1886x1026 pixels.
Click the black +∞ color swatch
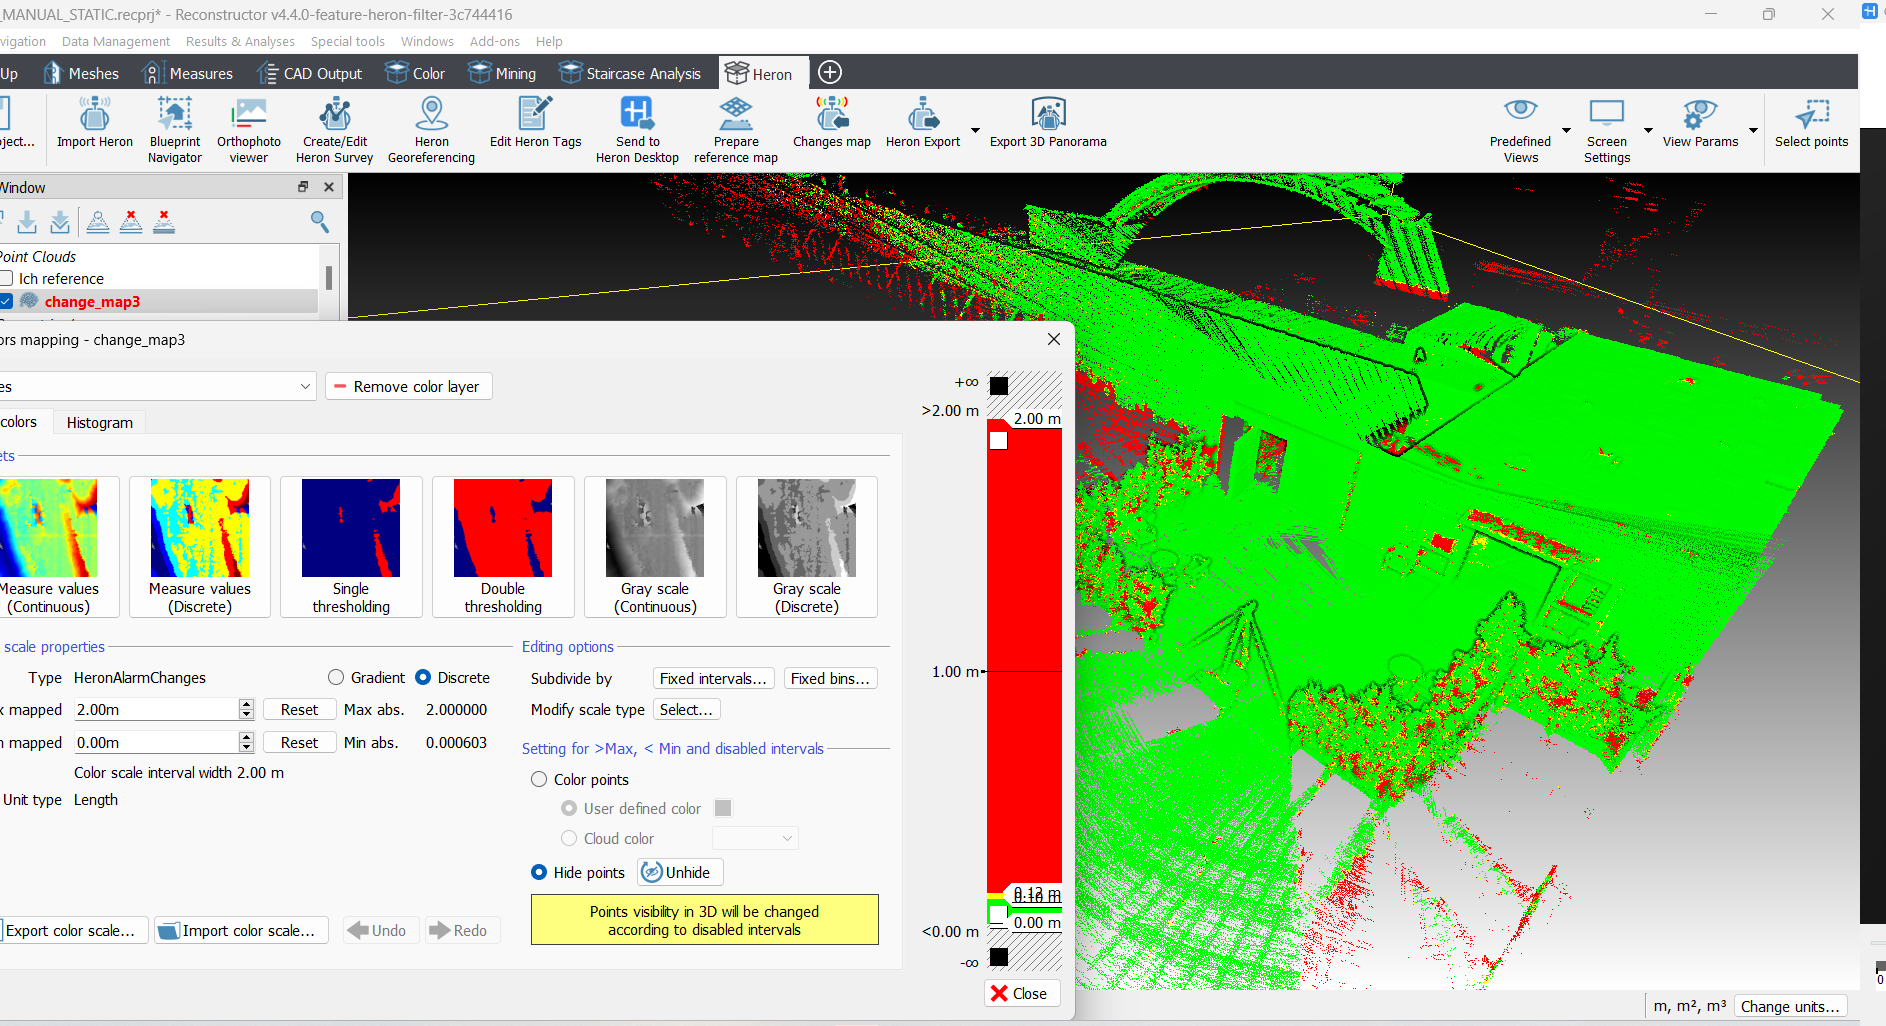998,386
